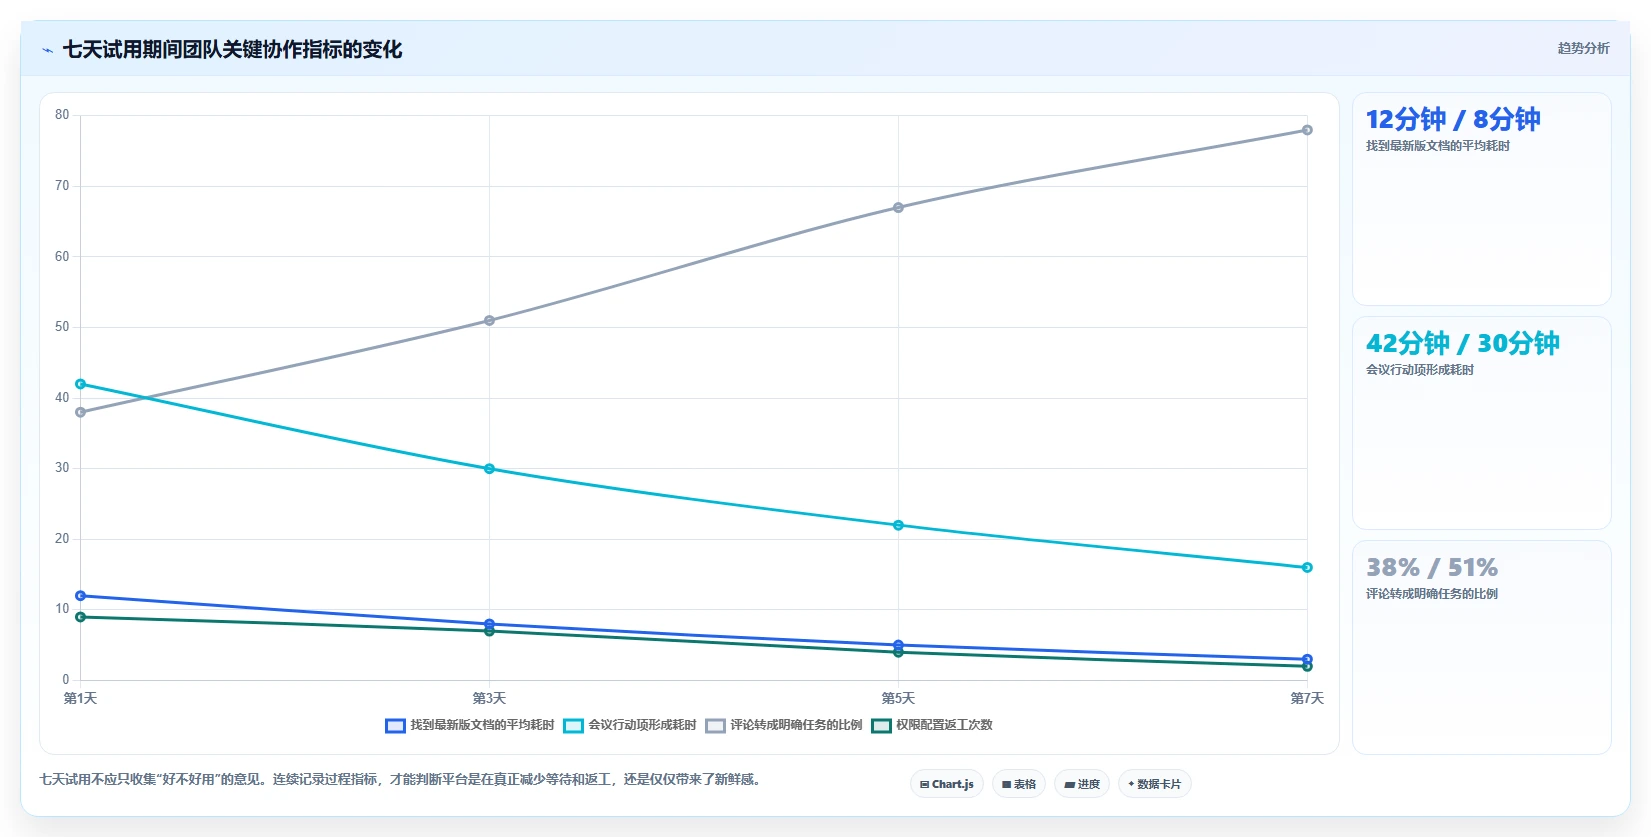Click the title 七天试用期间团队关键协作指标的变化
Screen dimensions: 1651x837
coord(232,50)
